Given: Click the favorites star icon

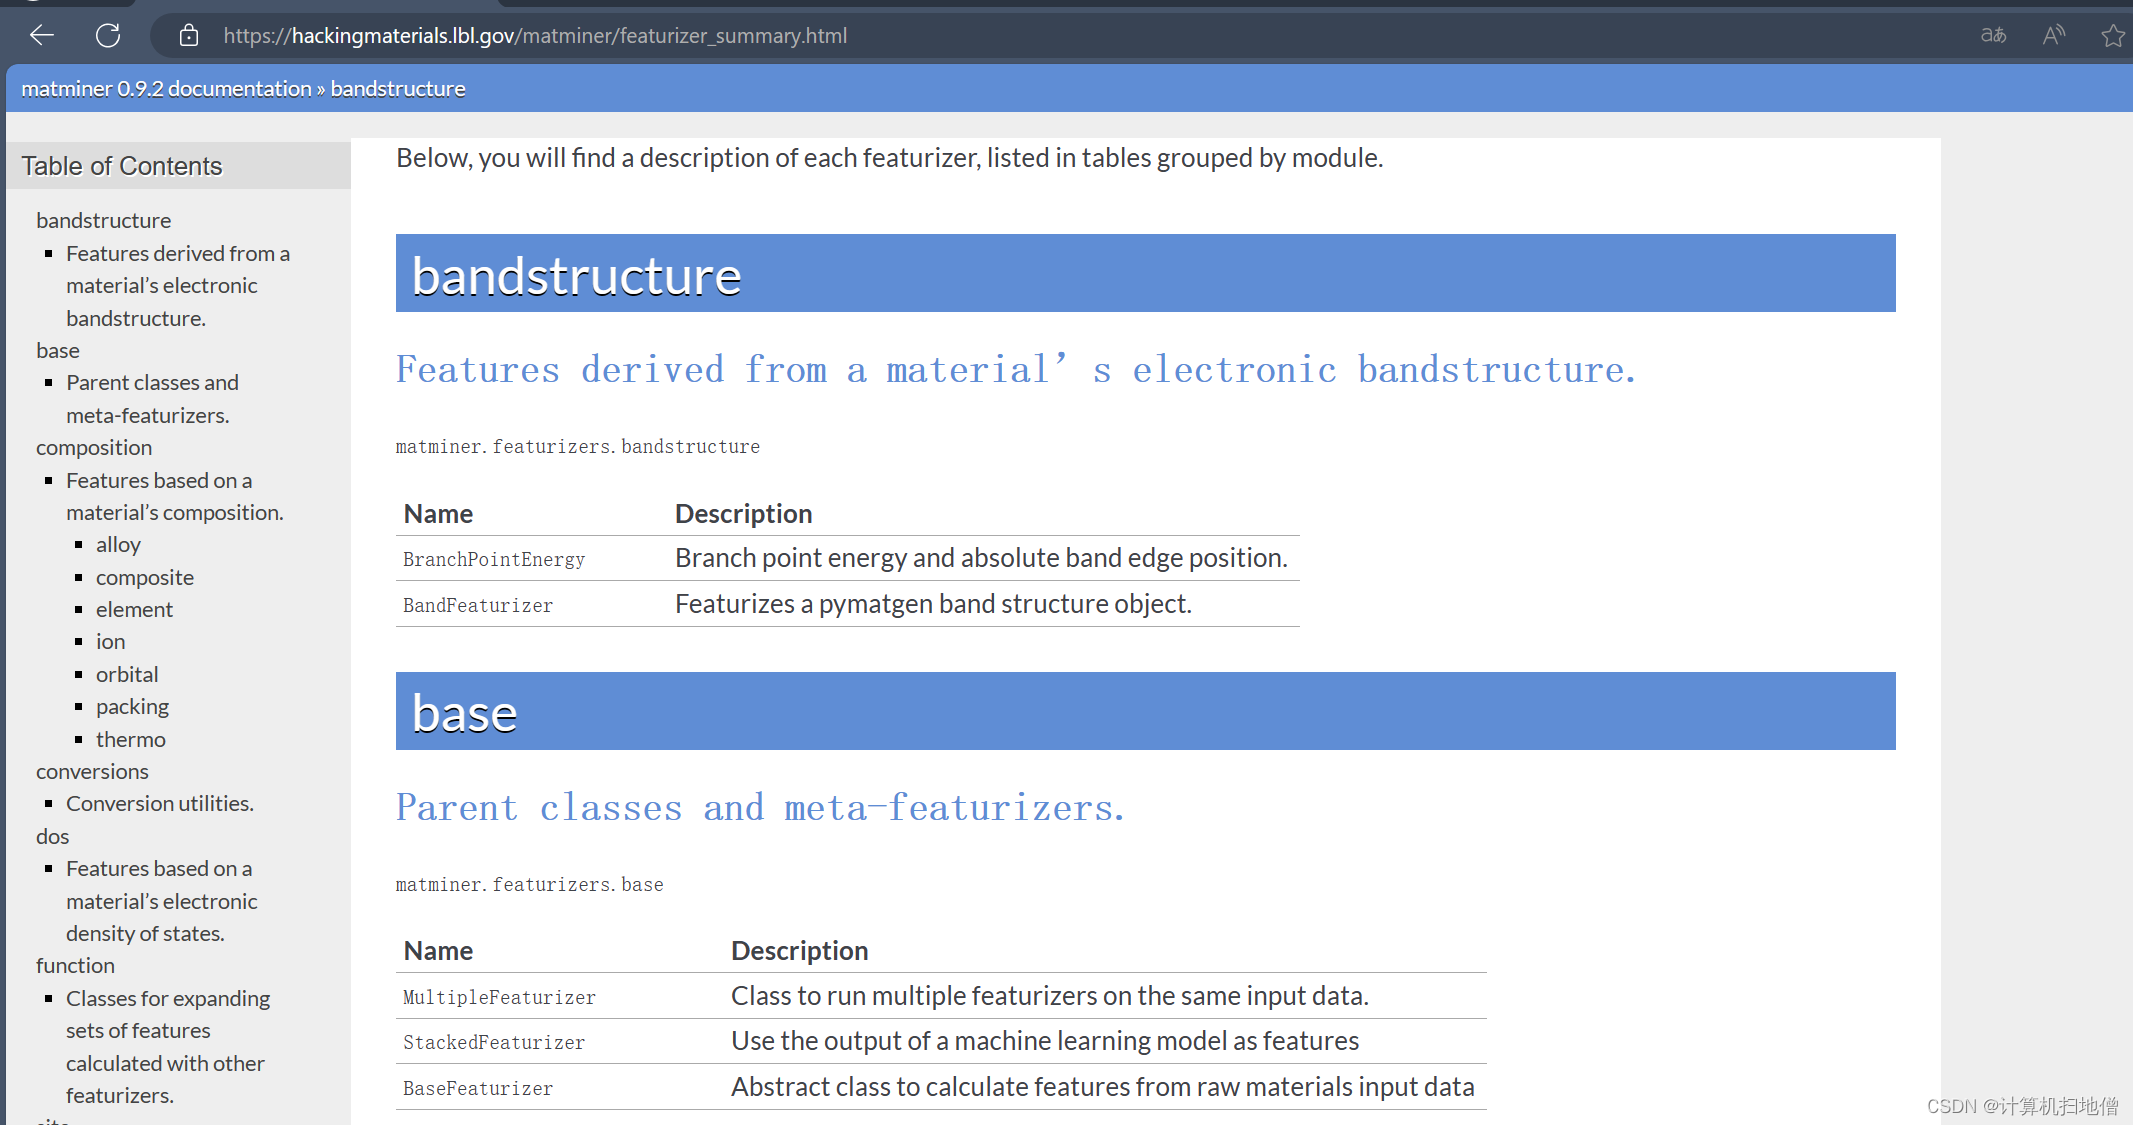Looking at the screenshot, I should [x=2112, y=36].
